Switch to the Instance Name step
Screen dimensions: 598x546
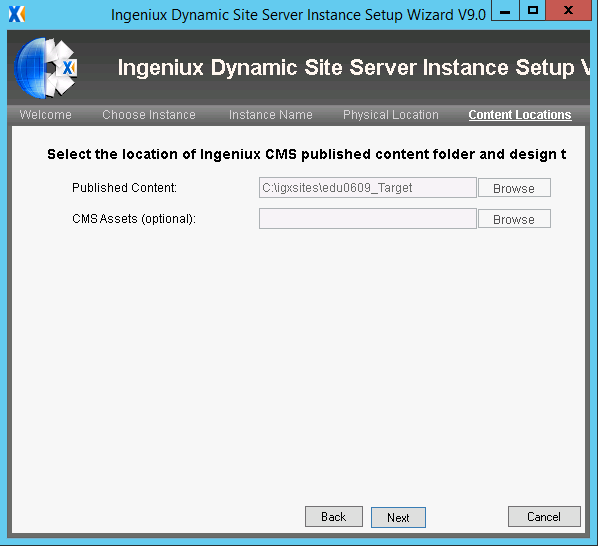(270, 115)
